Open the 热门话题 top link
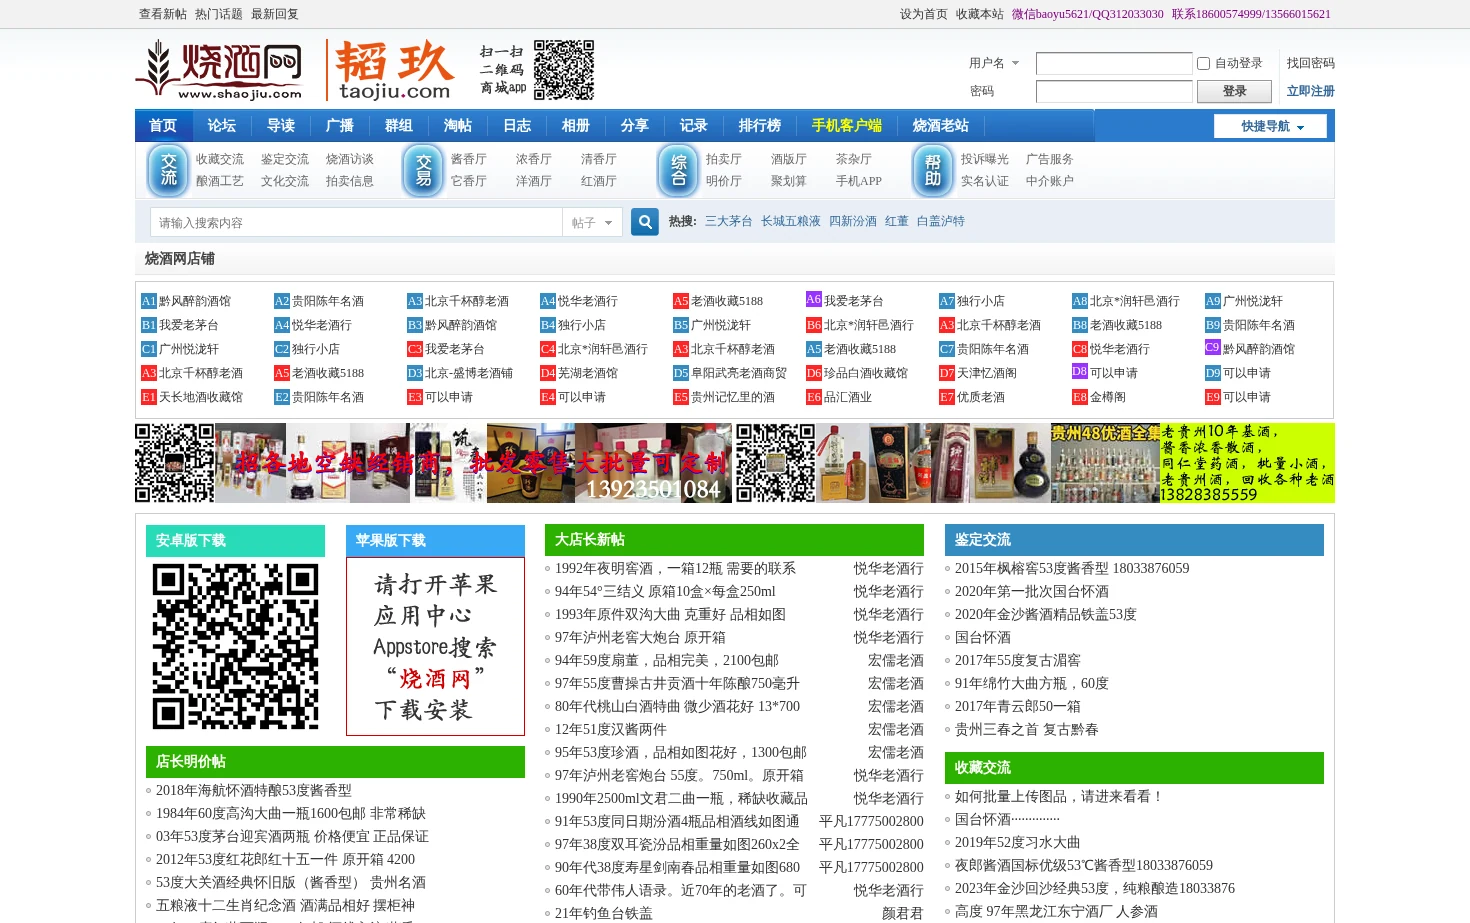Image resolution: width=1470 pixels, height=923 pixels. coord(219,14)
